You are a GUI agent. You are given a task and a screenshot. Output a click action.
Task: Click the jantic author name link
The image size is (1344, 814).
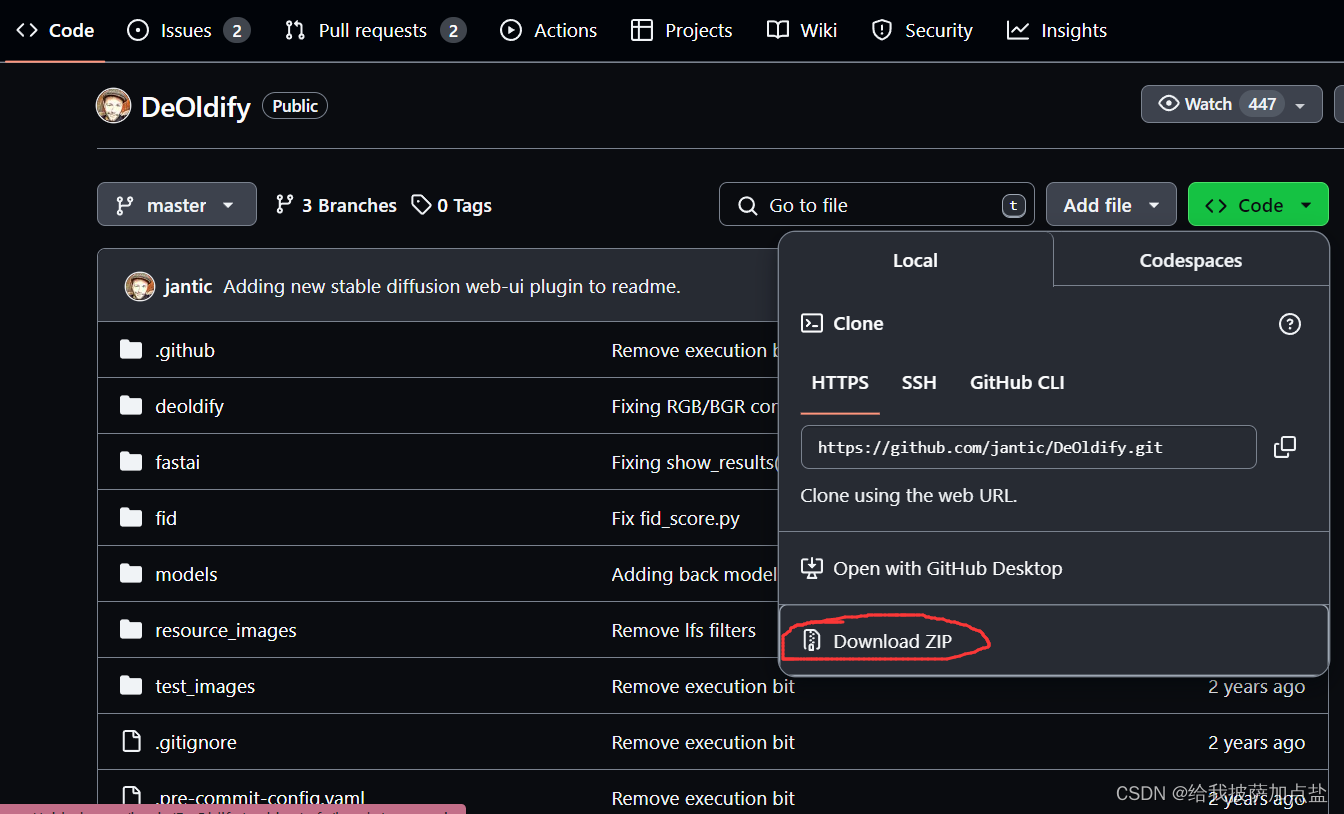pos(188,286)
